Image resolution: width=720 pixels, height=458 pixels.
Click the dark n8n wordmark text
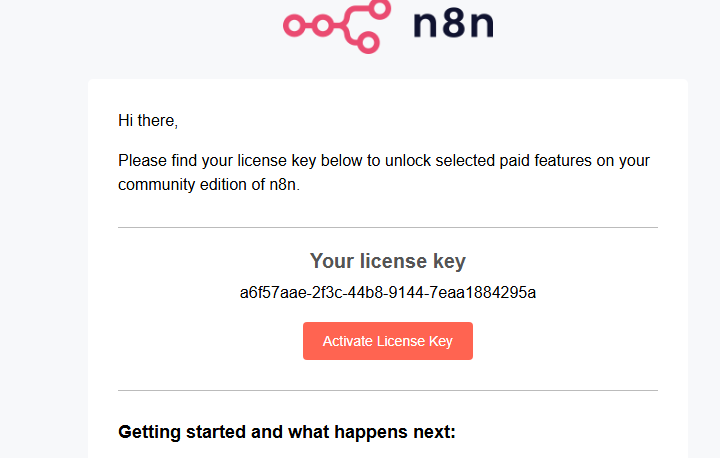[x=454, y=24]
